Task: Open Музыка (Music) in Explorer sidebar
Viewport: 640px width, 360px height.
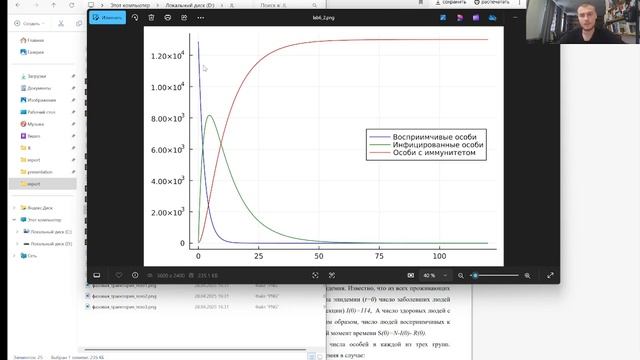Action: (32, 124)
